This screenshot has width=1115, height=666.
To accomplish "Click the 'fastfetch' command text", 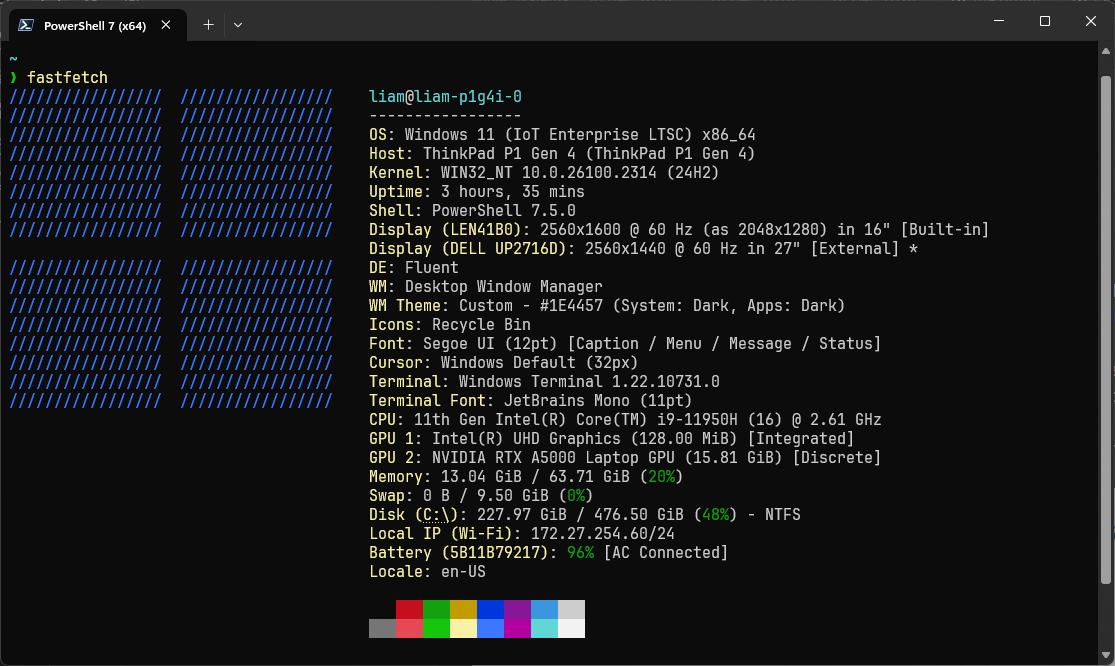I will (x=68, y=77).
